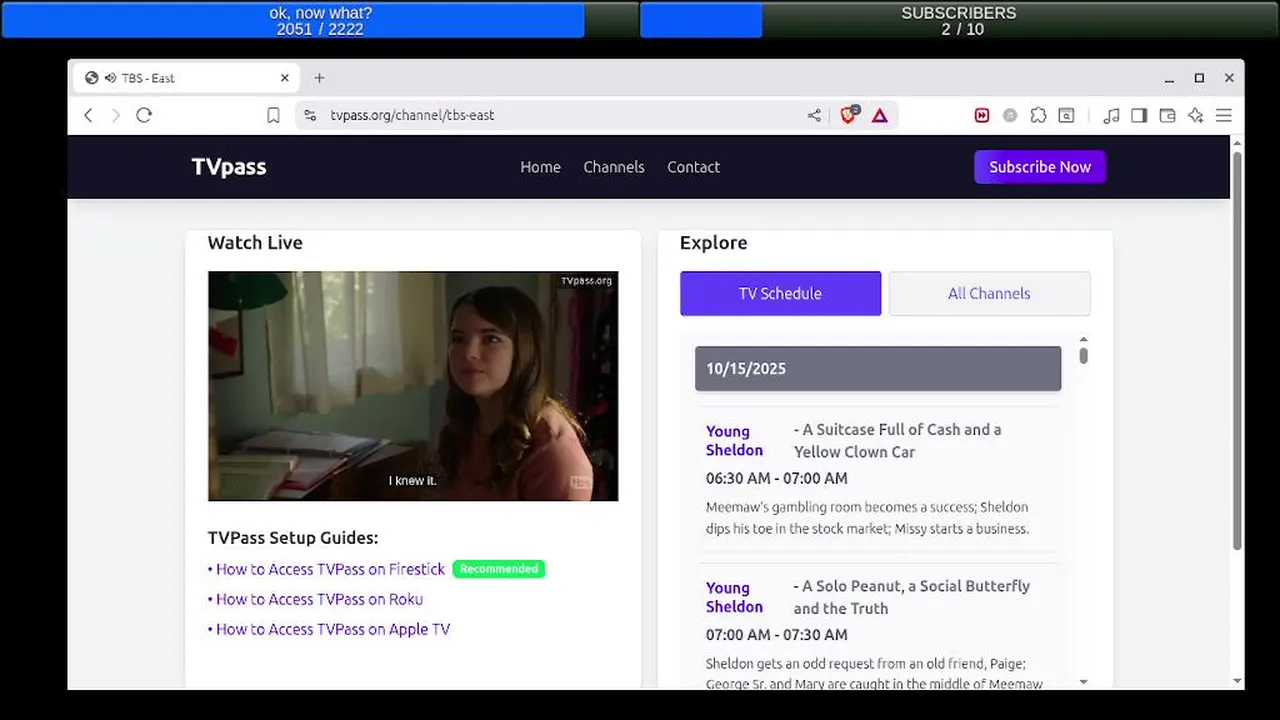Open the browser hamburger menu
This screenshot has width=1280, height=720.
tap(1223, 116)
